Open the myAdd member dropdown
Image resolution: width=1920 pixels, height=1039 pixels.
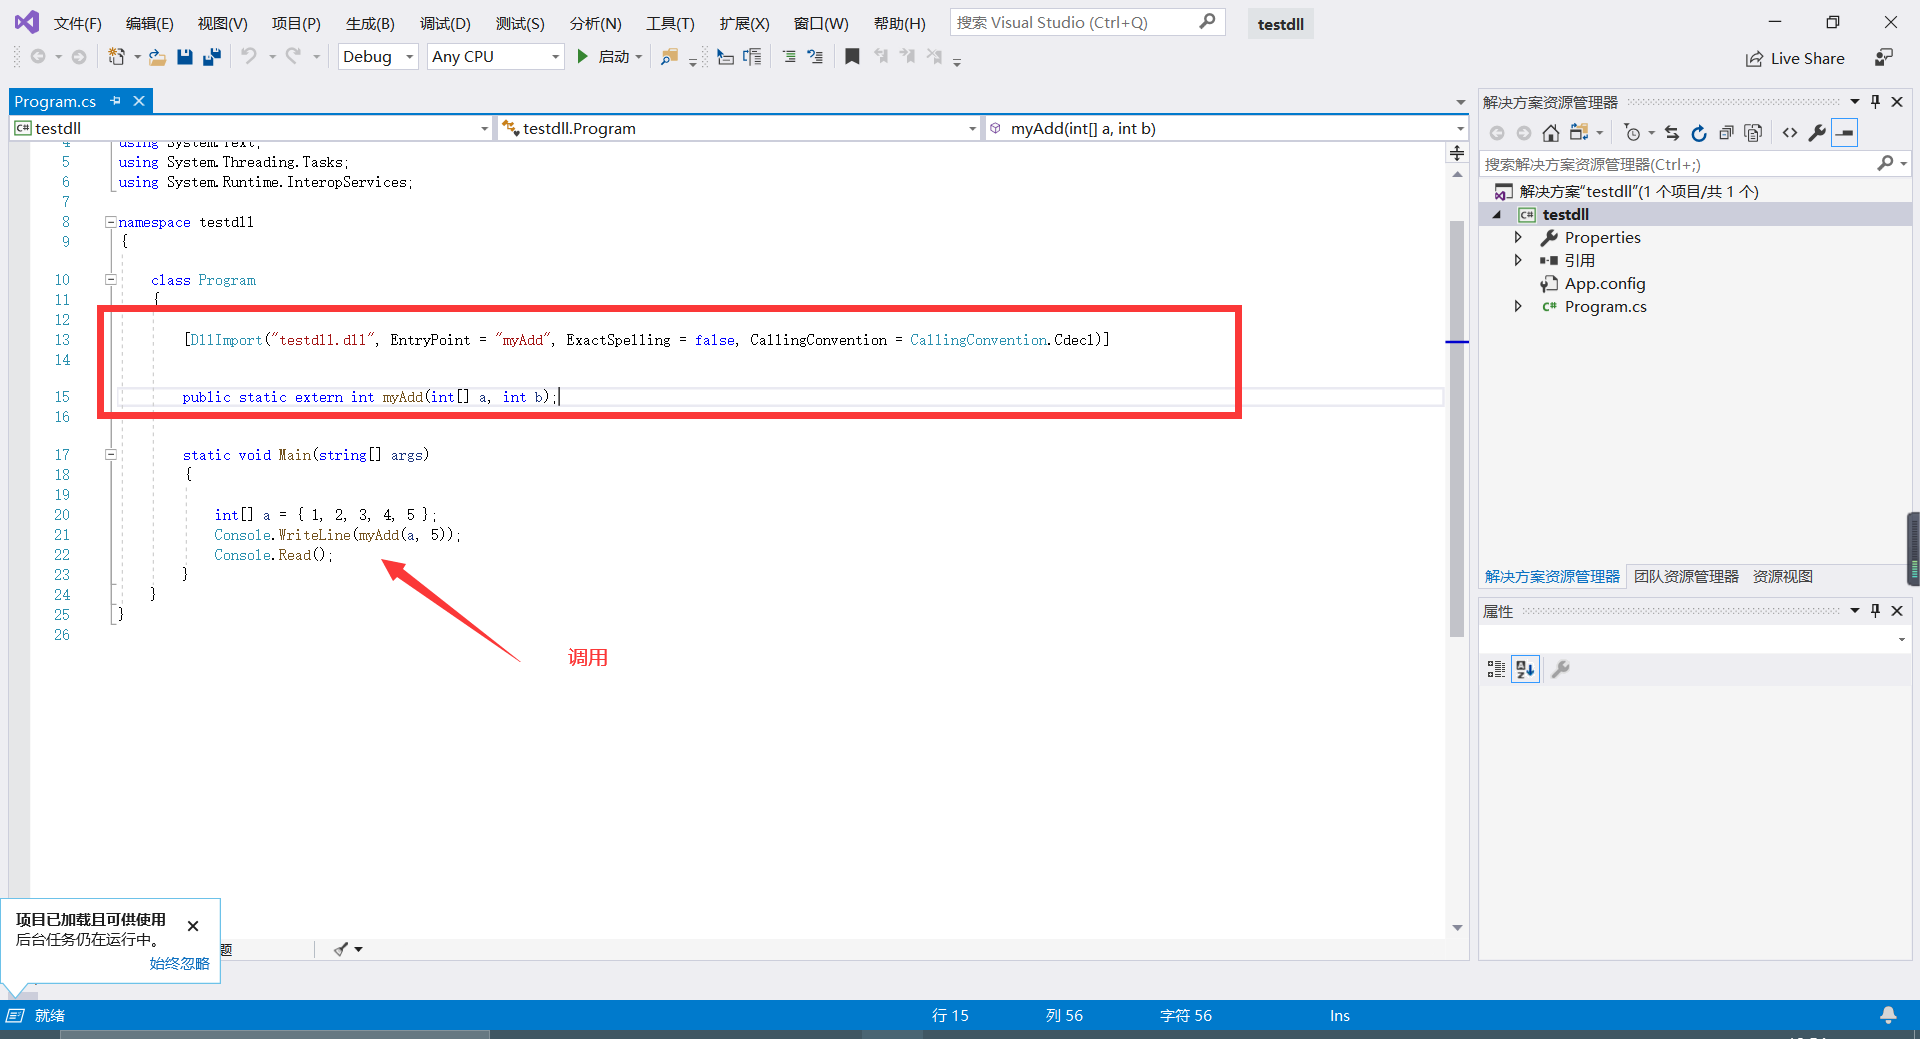1226,128
